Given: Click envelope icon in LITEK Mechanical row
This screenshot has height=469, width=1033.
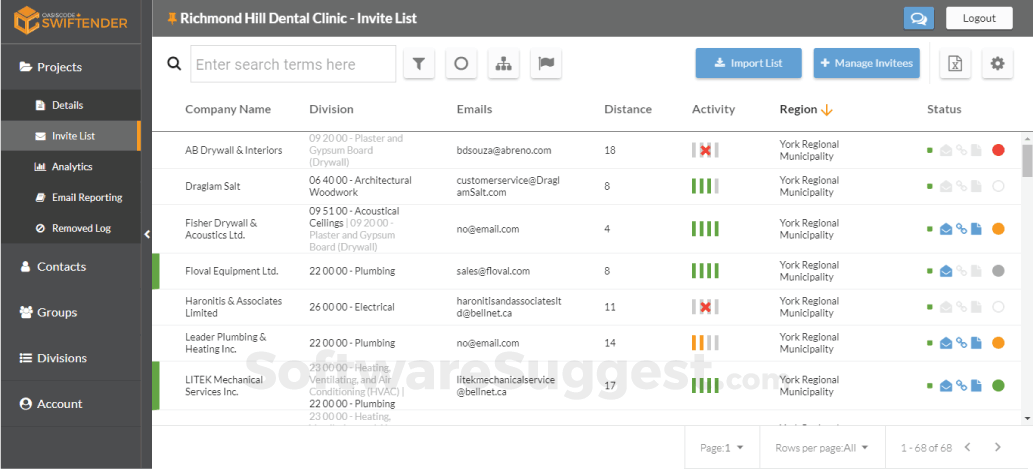Looking at the screenshot, I should (946, 385).
